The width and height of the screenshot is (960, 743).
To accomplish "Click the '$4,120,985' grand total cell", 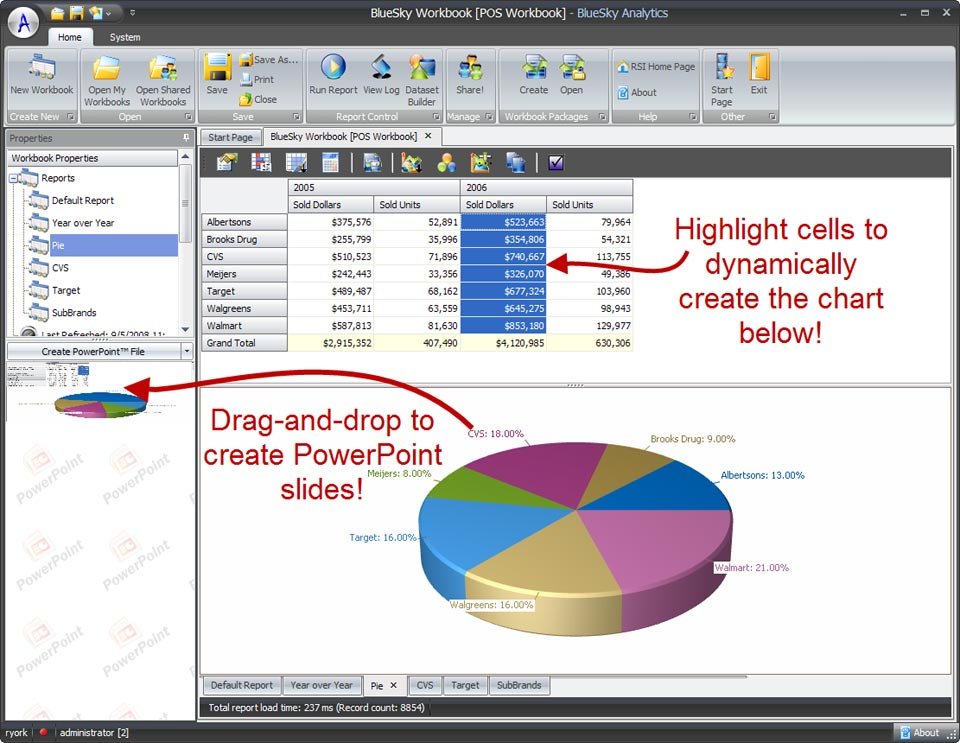I will pyautogui.click(x=503, y=343).
